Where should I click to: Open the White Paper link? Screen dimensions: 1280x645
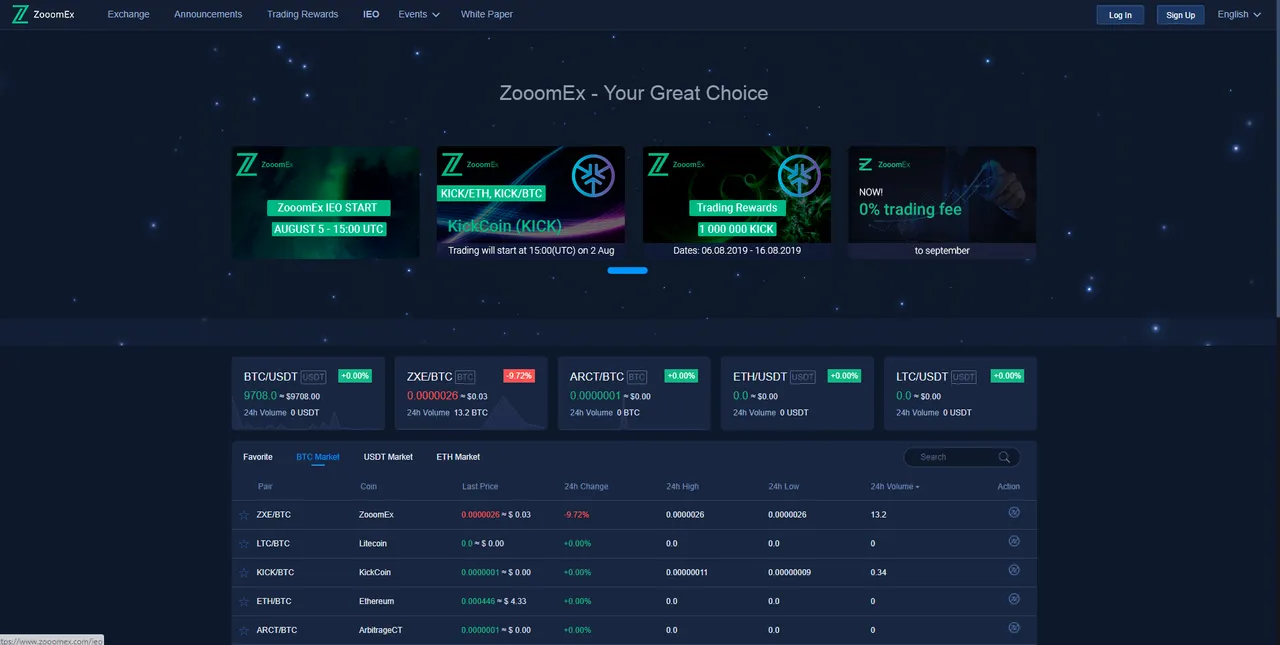tap(487, 14)
